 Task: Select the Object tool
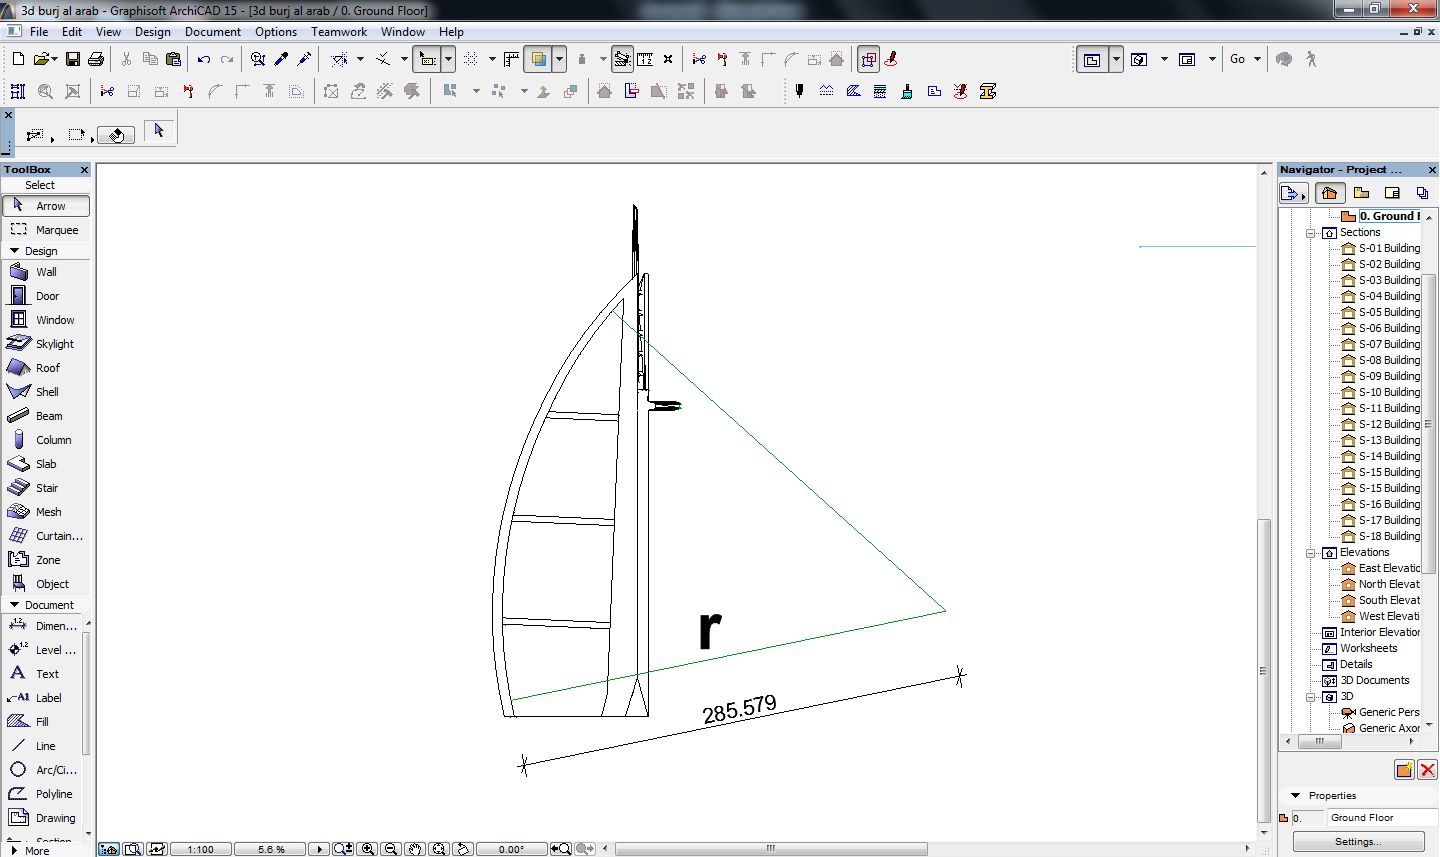pos(46,584)
